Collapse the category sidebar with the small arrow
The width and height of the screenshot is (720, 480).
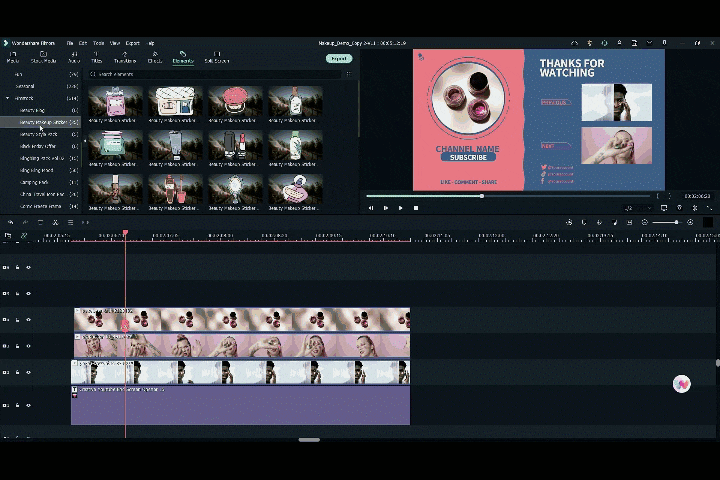pos(84,141)
